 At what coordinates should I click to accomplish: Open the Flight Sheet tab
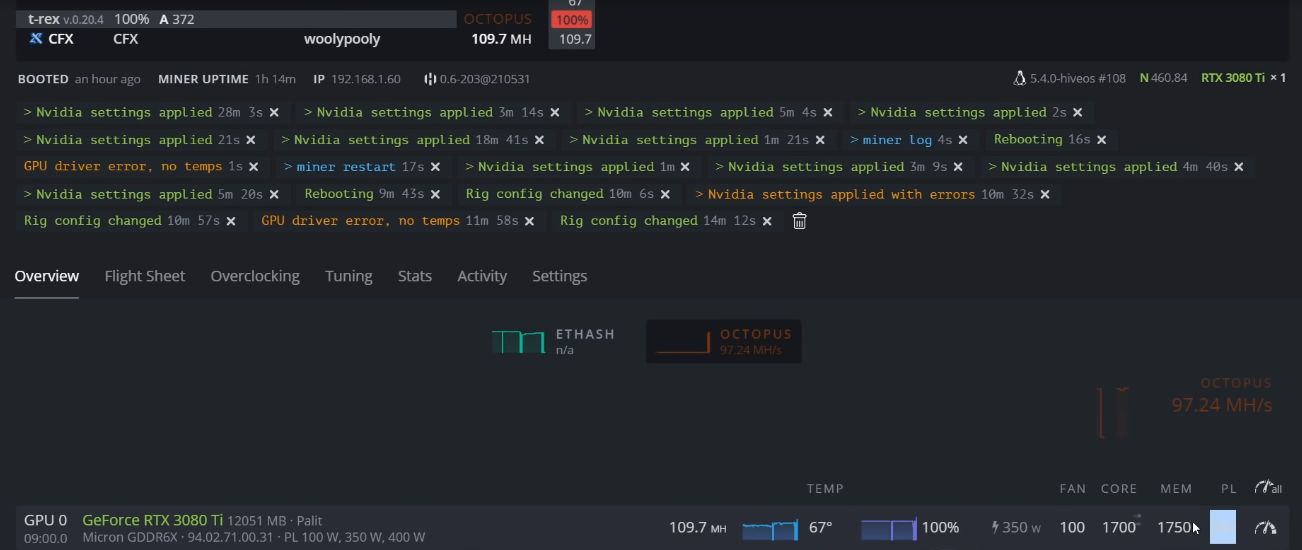pyautogui.click(x=145, y=276)
